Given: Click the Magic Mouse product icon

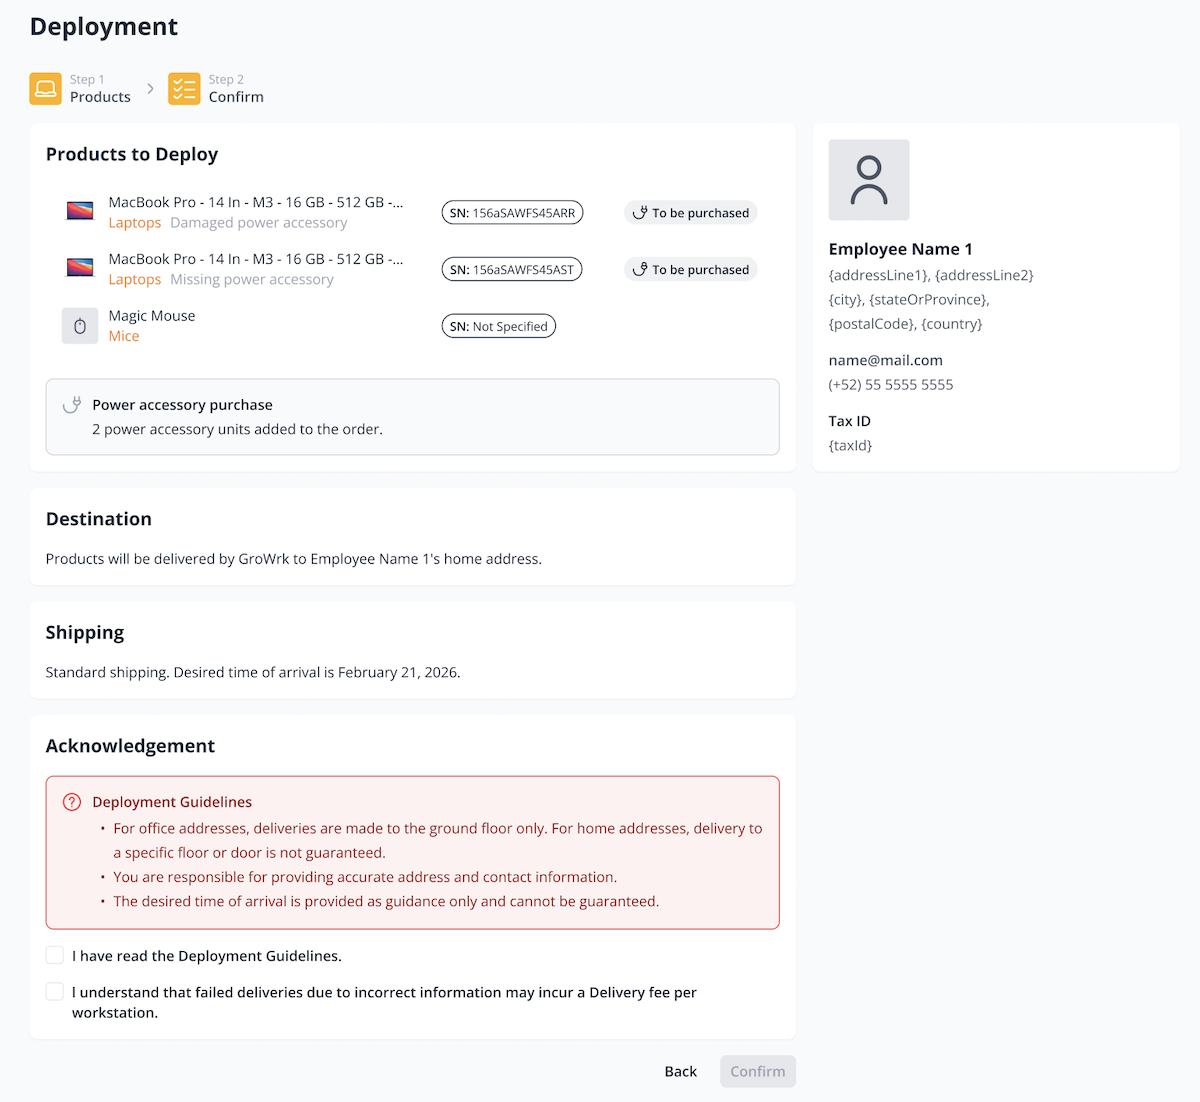Looking at the screenshot, I should click(80, 326).
